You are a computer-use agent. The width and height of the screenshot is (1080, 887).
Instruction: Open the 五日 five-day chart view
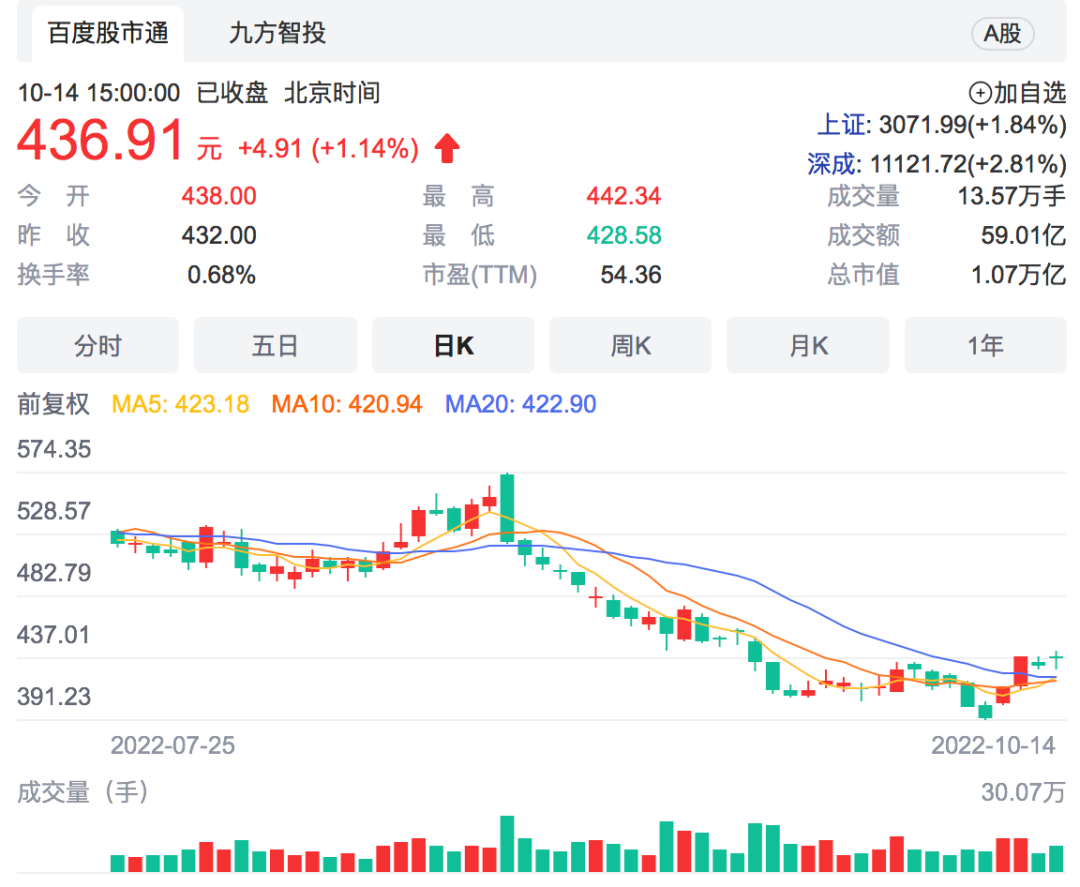coord(275,344)
